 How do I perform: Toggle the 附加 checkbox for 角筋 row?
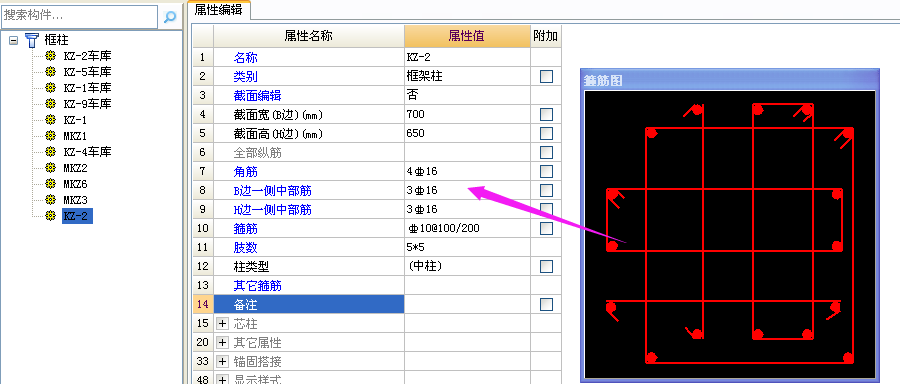[x=546, y=171]
